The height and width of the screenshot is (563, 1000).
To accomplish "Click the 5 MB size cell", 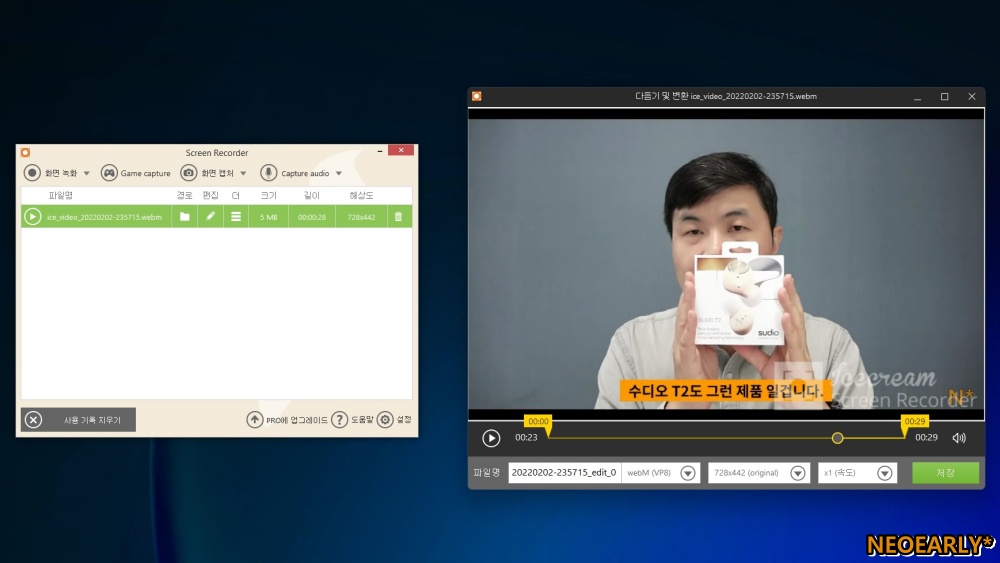I will [268, 217].
